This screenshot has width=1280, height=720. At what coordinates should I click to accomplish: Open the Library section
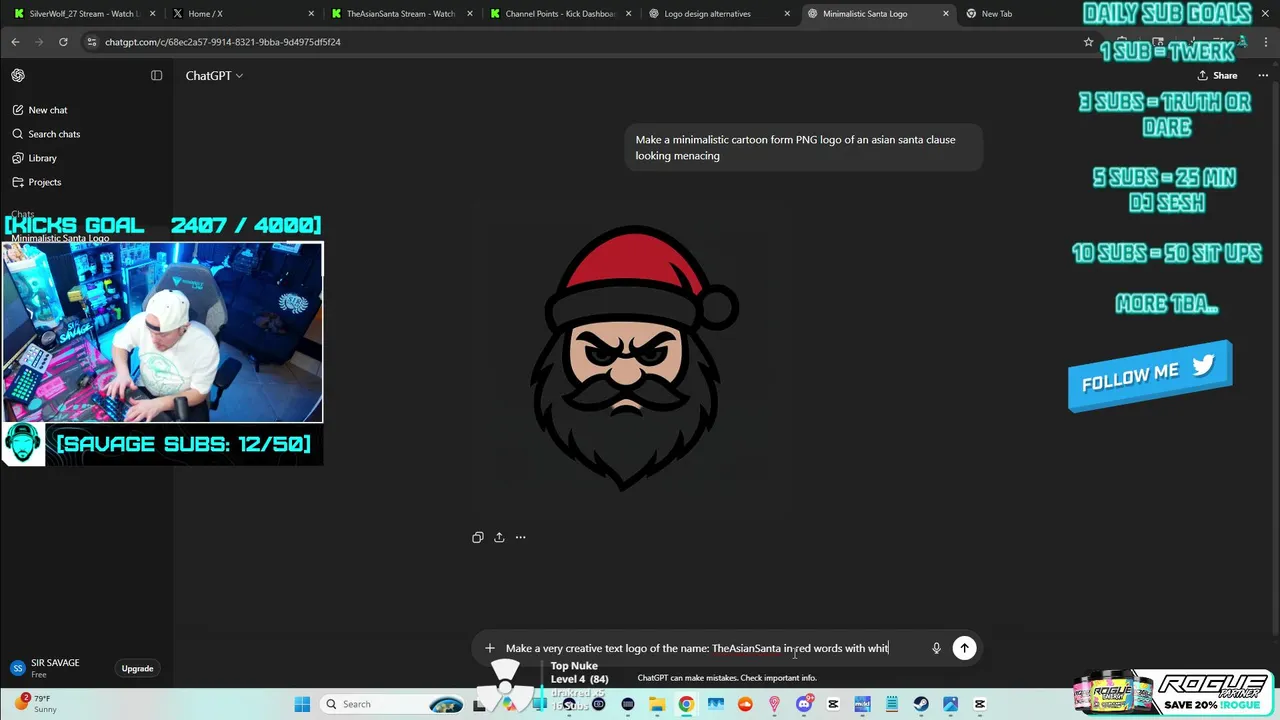tap(35, 158)
